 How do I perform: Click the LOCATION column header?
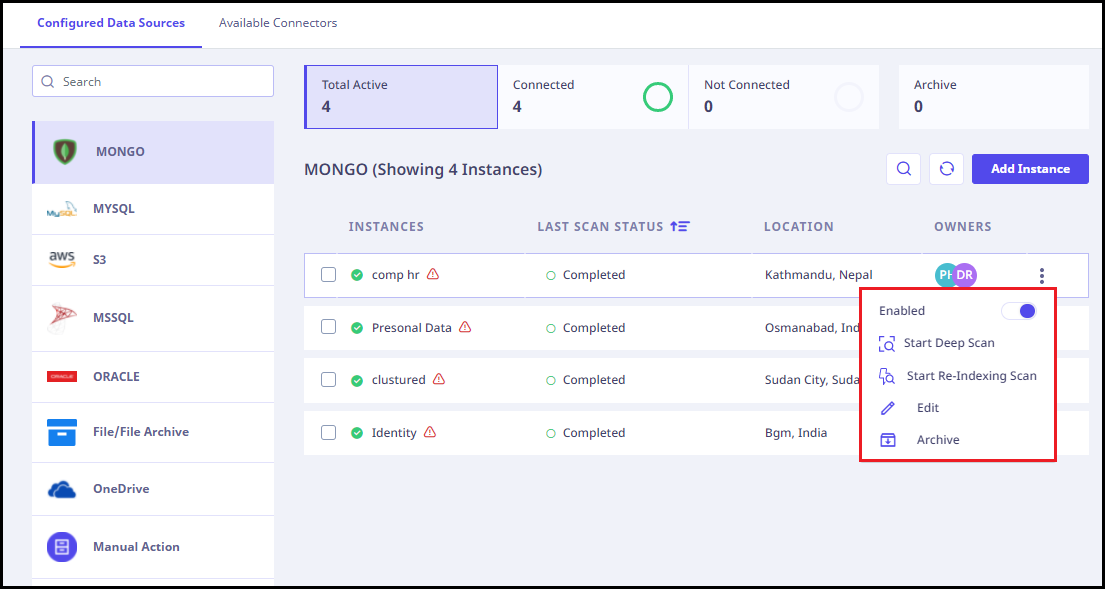pos(798,227)
